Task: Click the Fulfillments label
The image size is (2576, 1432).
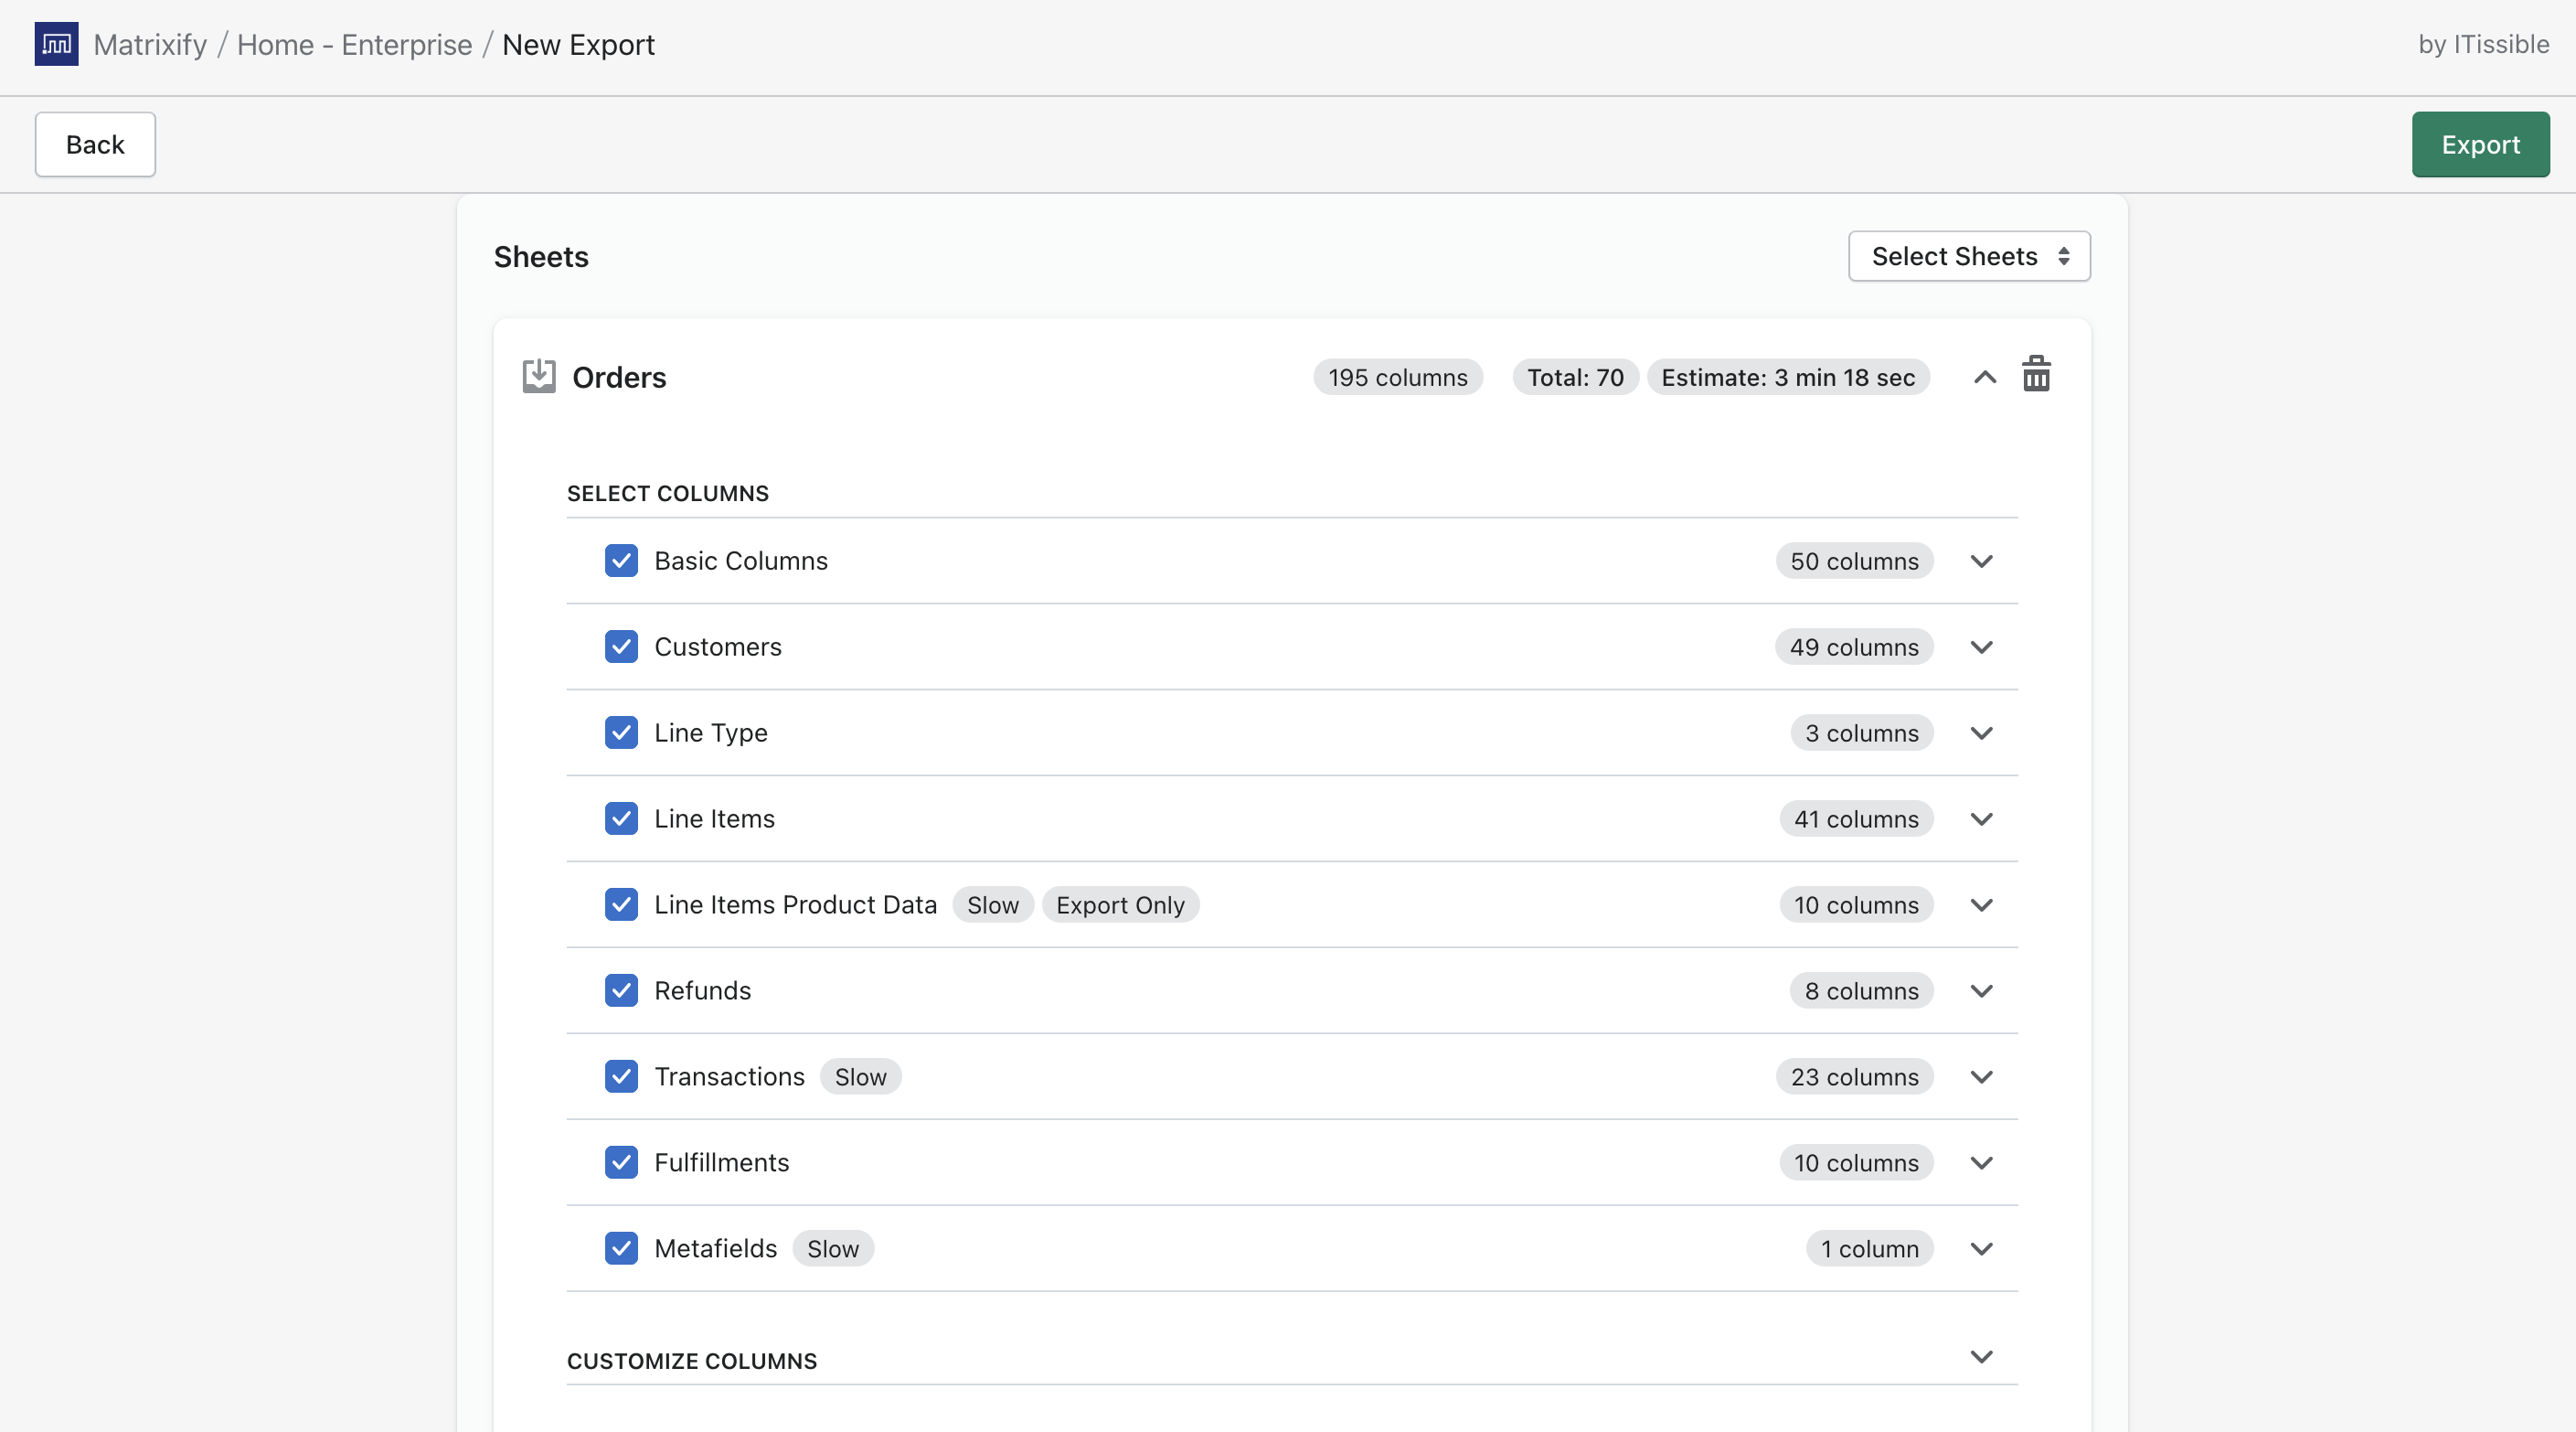Action: pyautogui.click(x=721, y=1163)
